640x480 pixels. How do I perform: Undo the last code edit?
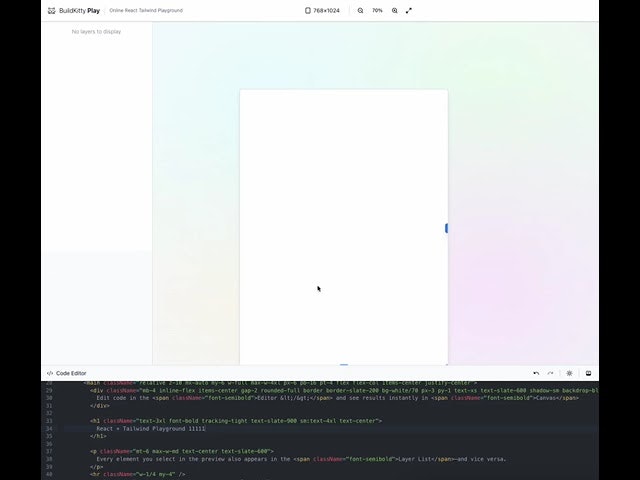(x=536, y=373)
